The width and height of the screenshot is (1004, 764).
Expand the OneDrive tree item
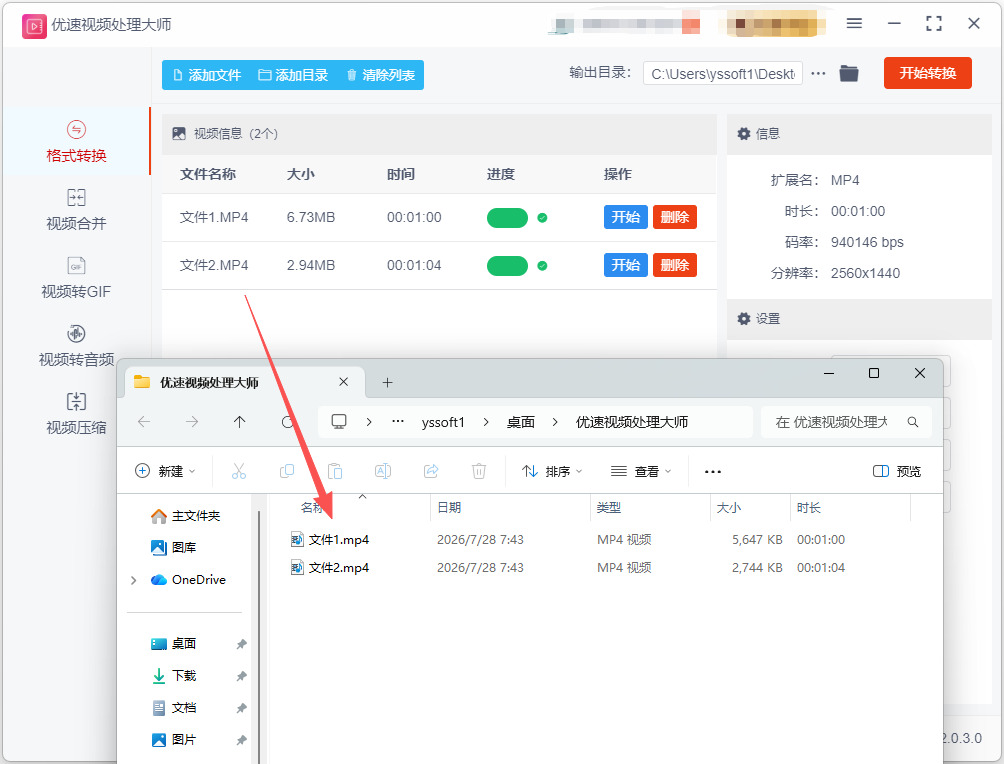click(x=133, y=580)
